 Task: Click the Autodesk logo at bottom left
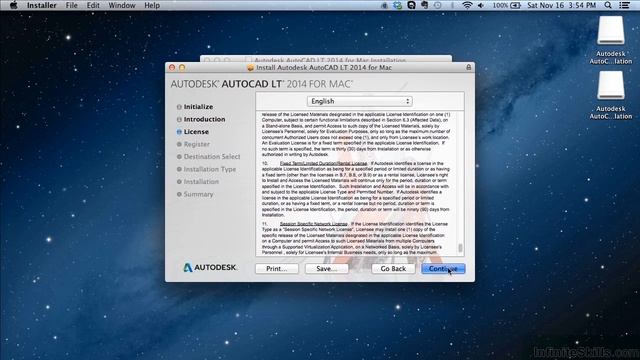[x=209, y=267]
